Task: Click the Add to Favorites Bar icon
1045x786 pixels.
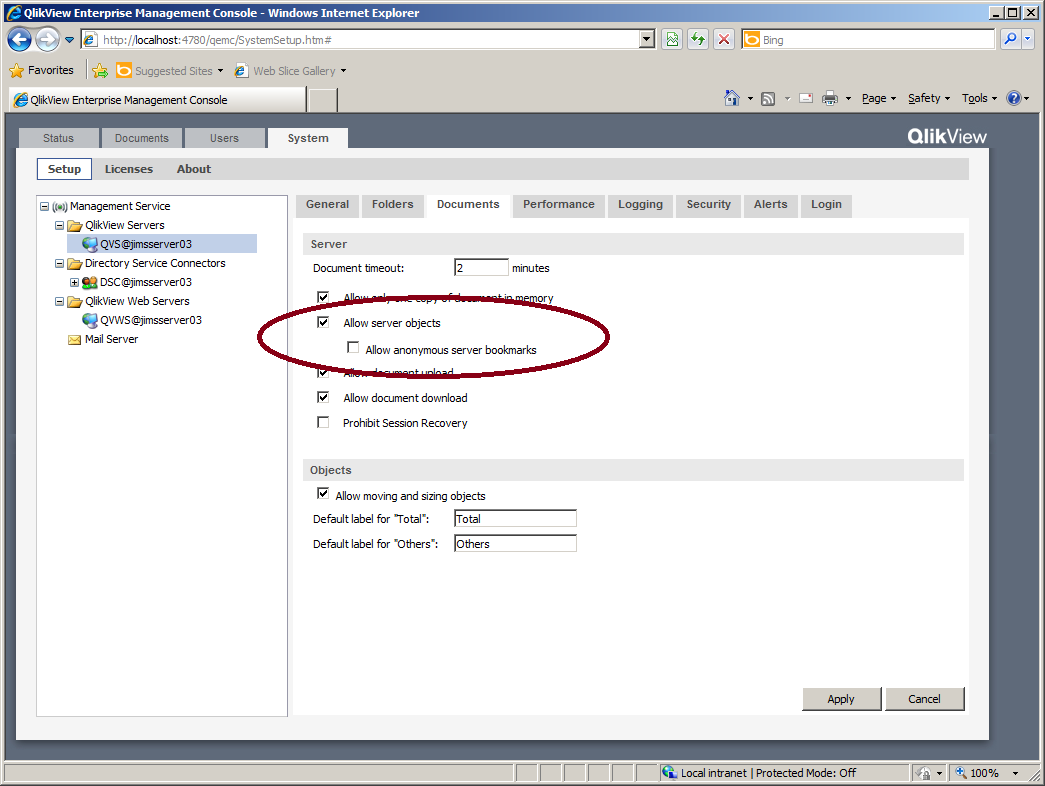Action: click(x=100, y=71)
